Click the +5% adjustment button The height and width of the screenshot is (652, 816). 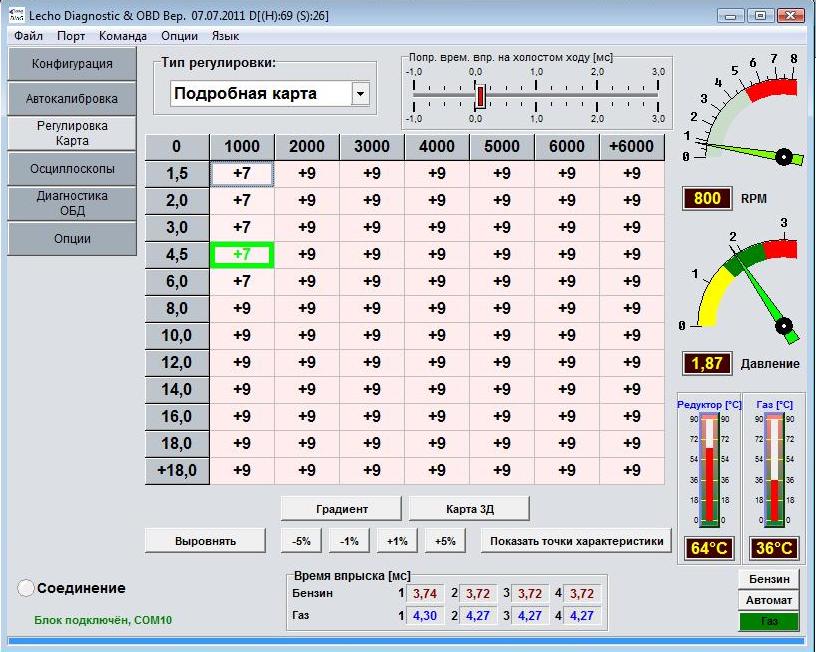[445, 541]
